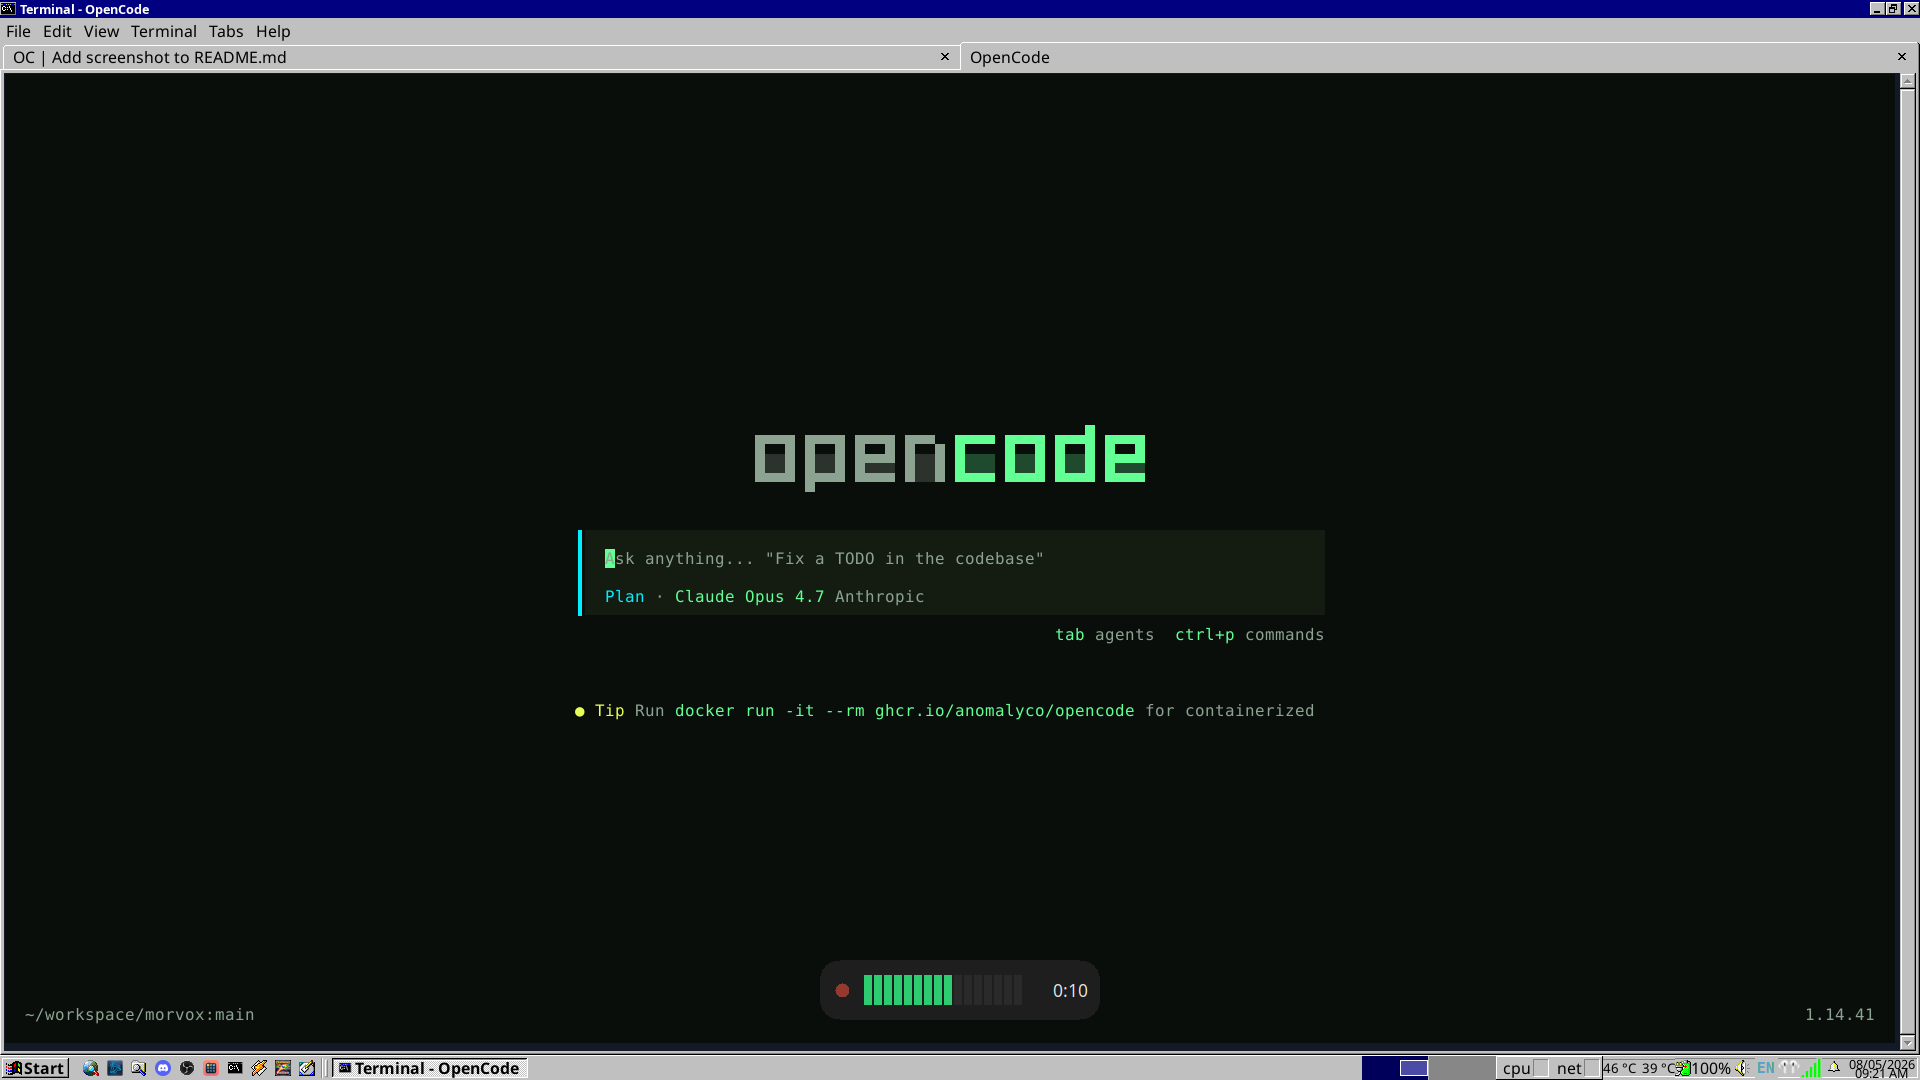
Task: Launch the blue swirl app in taskbar
Action: [x=115, y=1068]
